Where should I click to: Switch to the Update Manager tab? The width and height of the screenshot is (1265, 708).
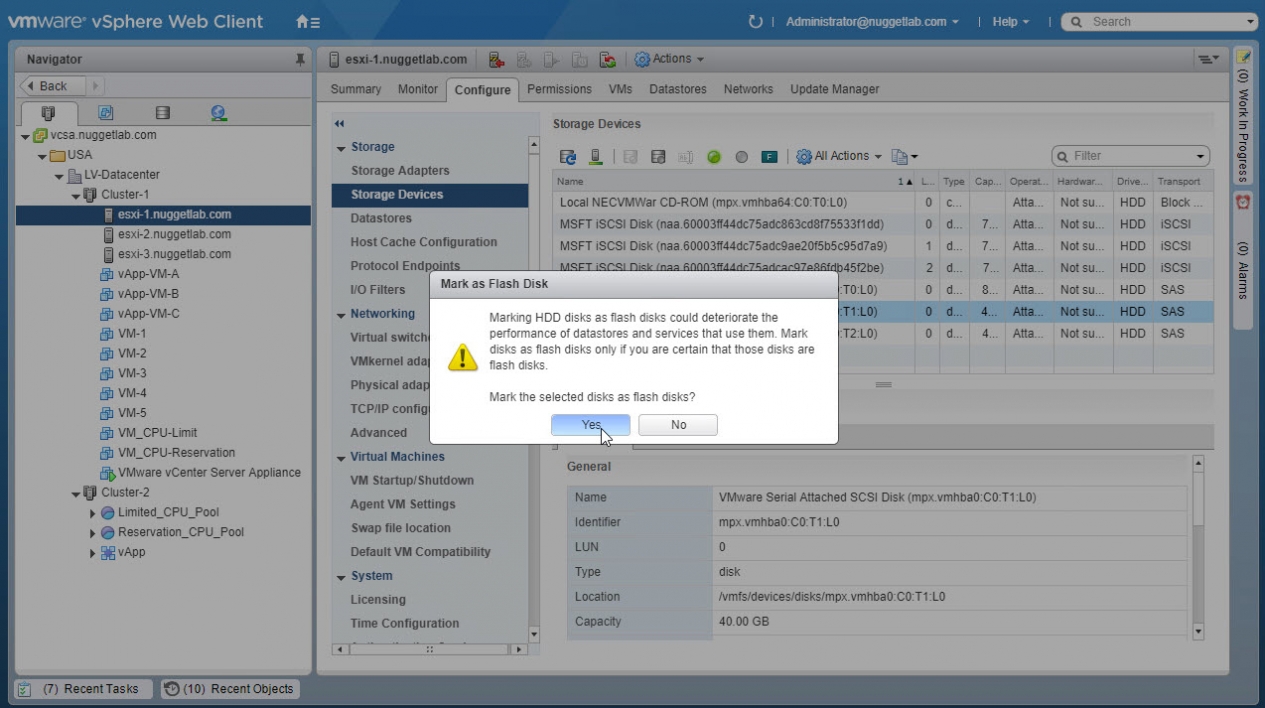click(834, 89)
